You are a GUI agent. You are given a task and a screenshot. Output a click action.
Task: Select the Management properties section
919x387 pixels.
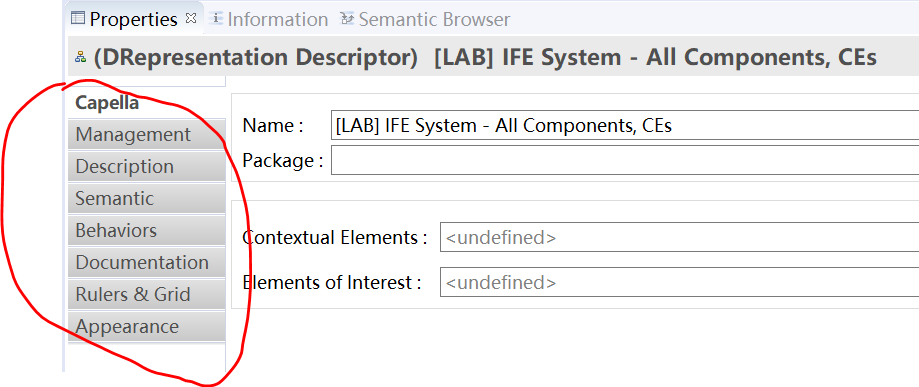tap(147, 134)
